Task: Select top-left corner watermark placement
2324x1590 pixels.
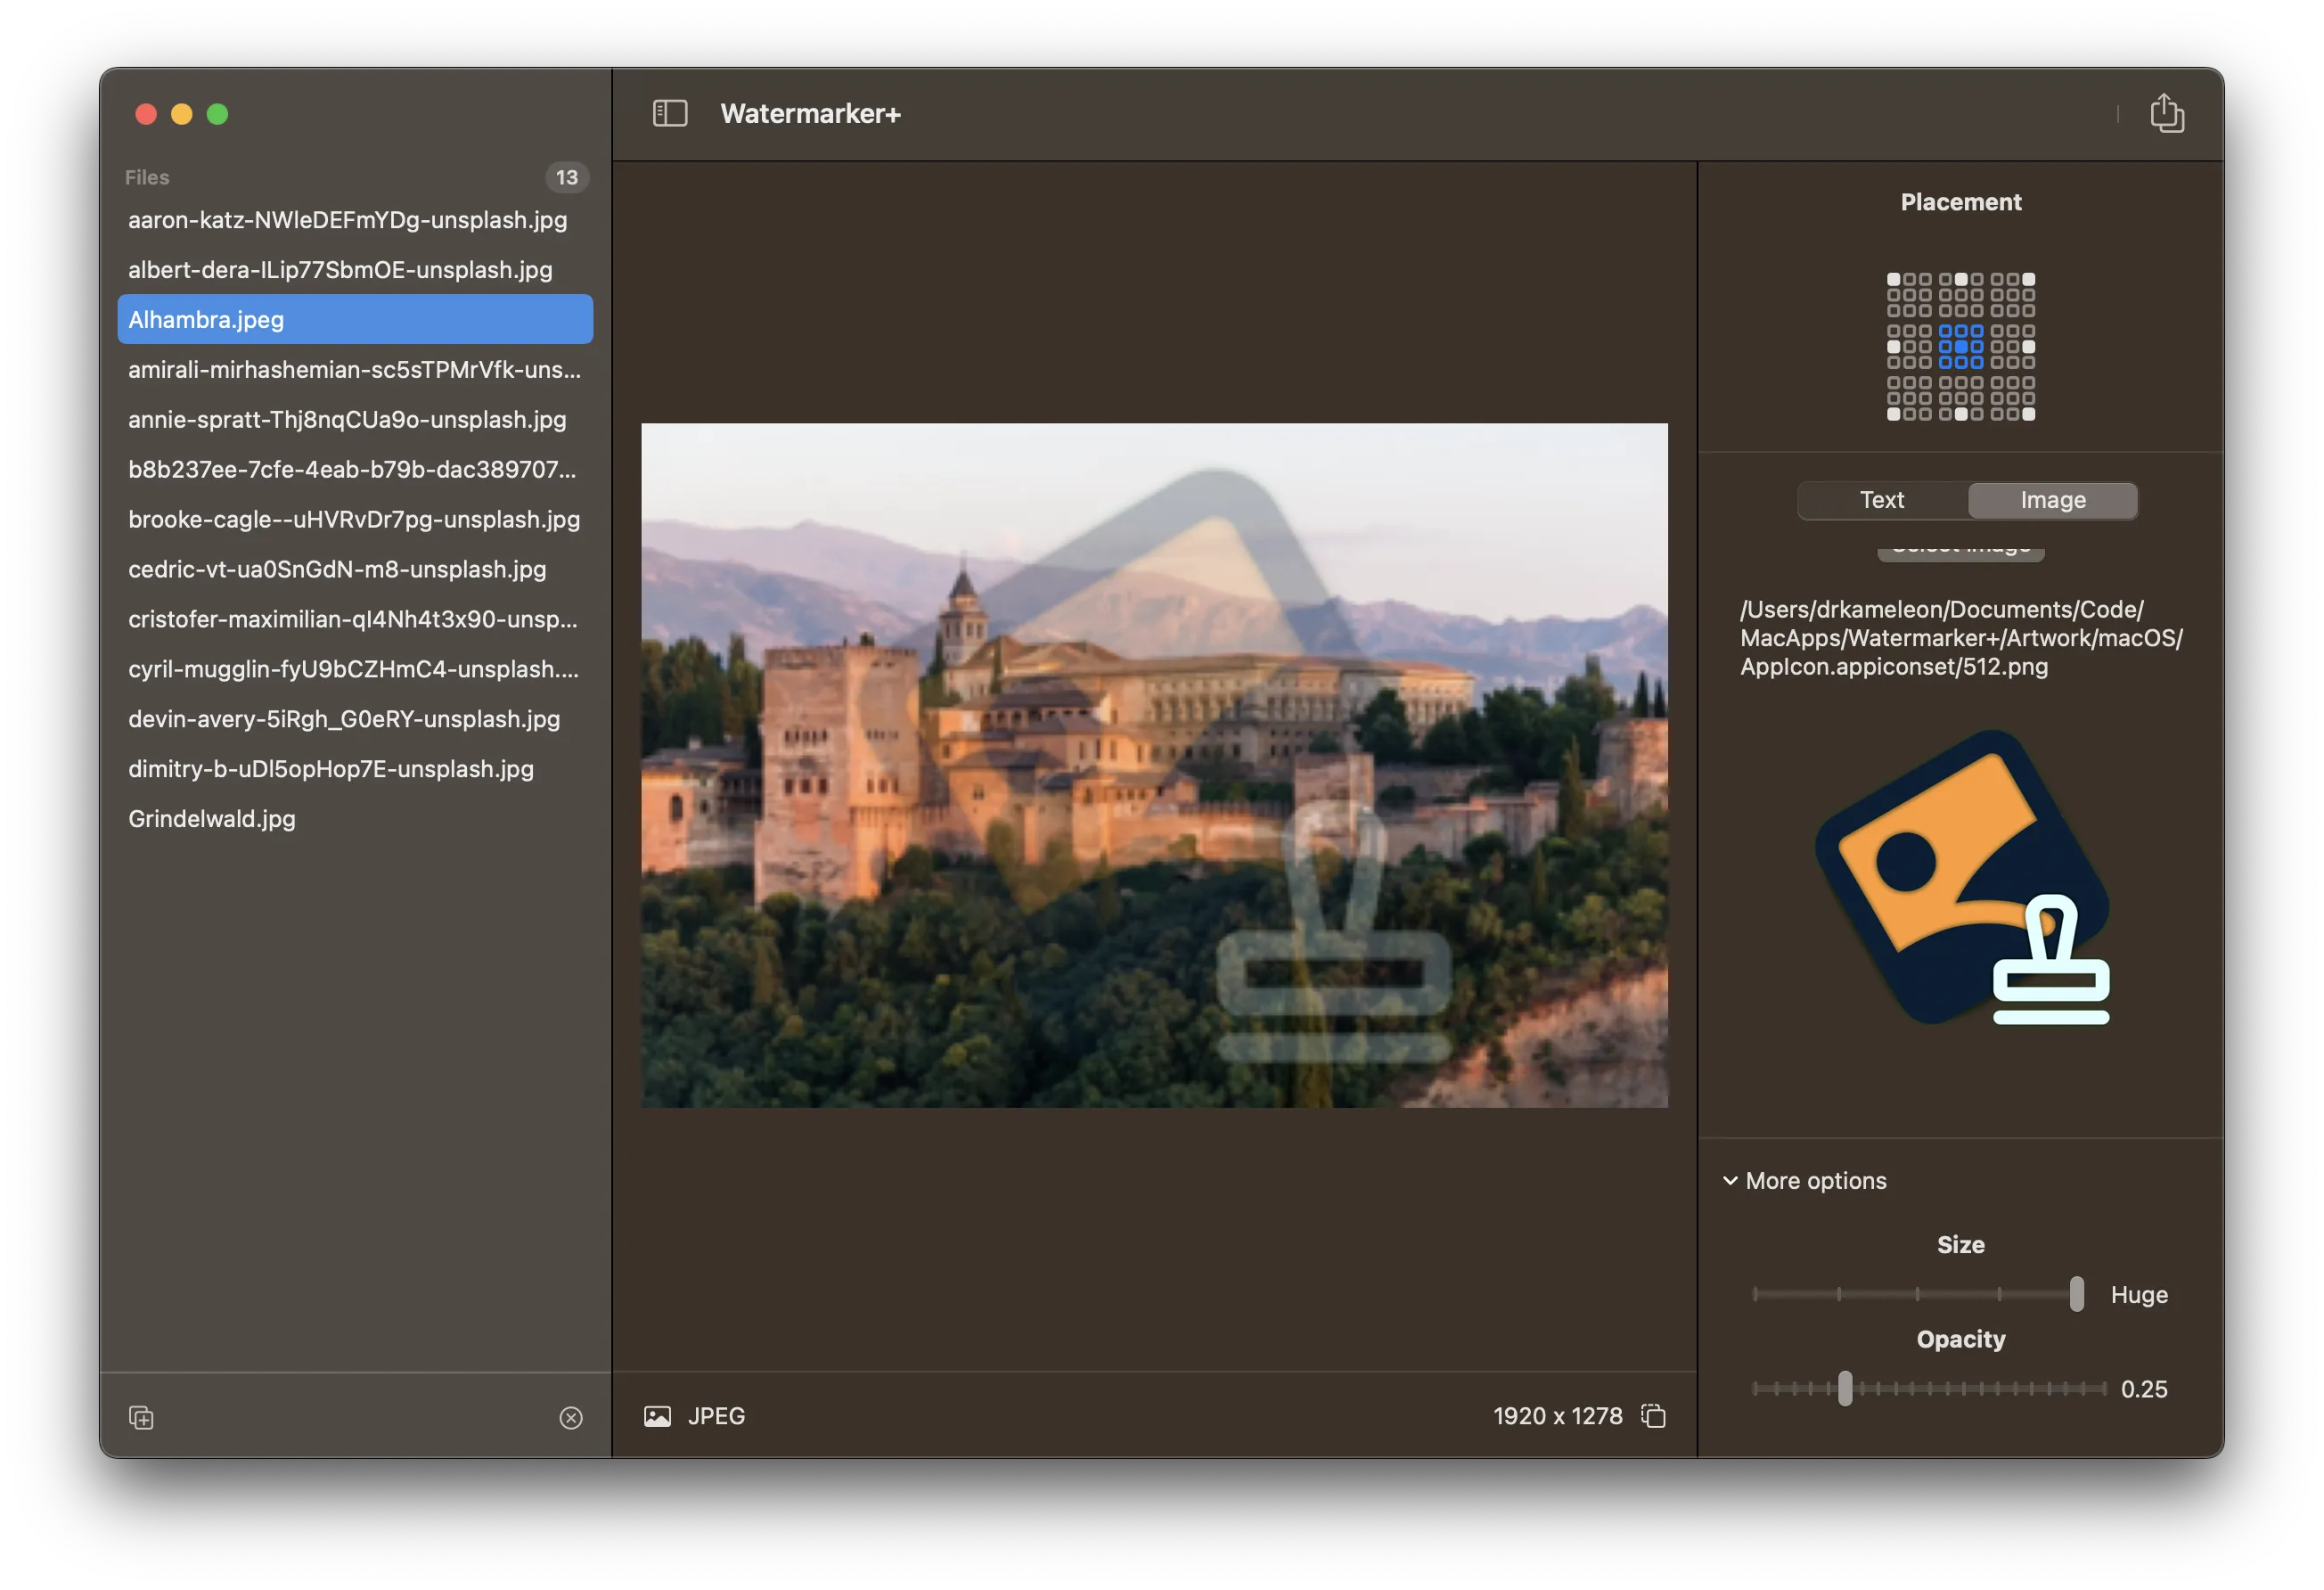Action: [1893, 279]
